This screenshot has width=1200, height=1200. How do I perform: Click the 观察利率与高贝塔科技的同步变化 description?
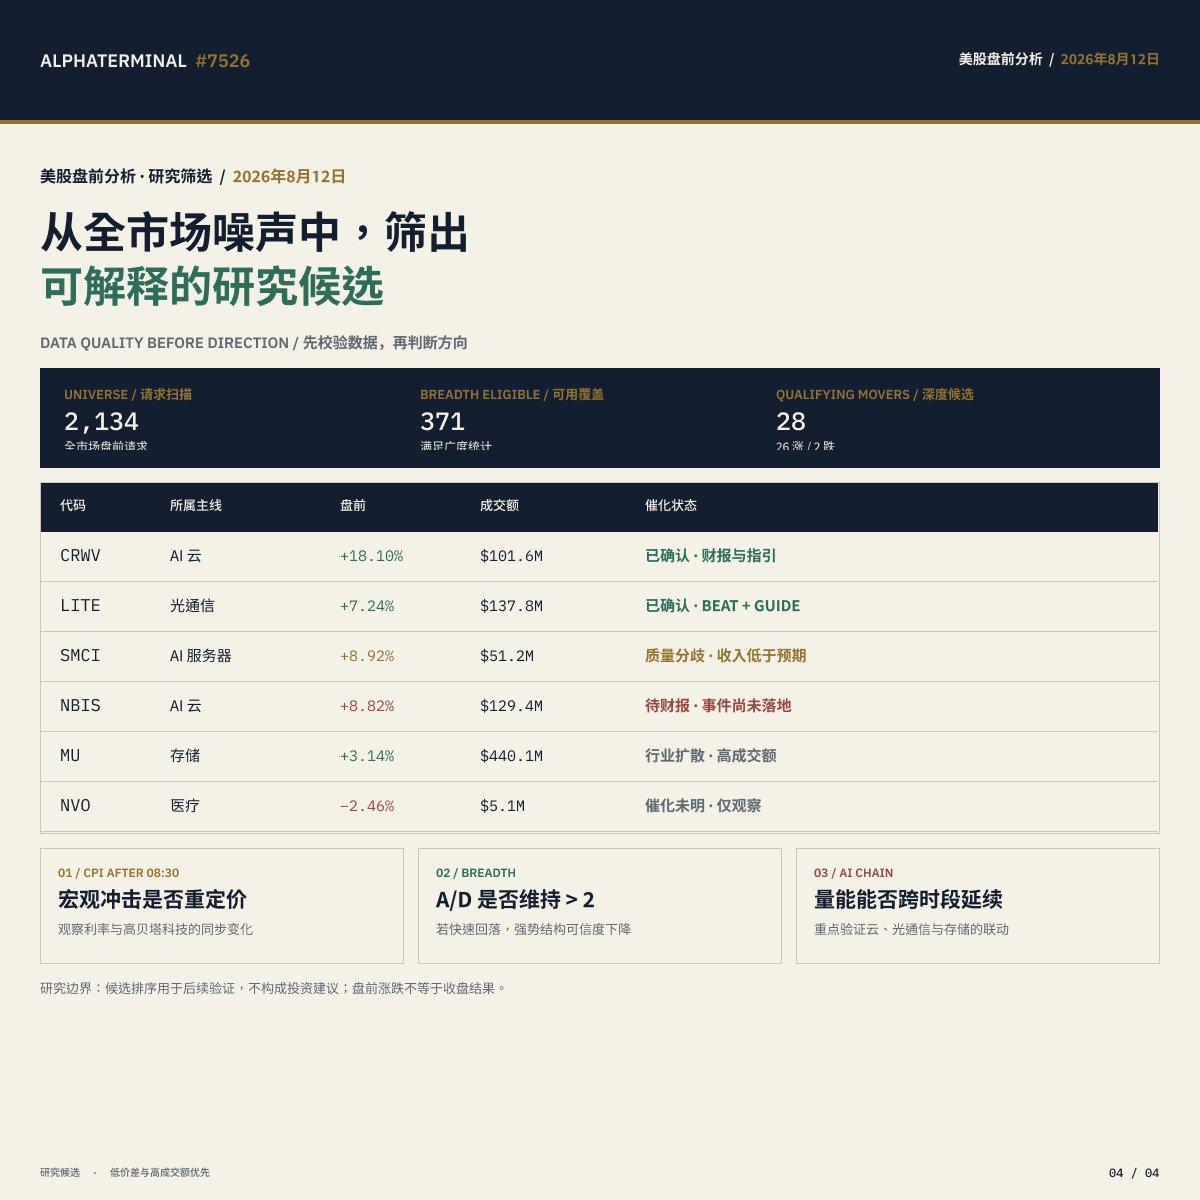pos(155,929)
